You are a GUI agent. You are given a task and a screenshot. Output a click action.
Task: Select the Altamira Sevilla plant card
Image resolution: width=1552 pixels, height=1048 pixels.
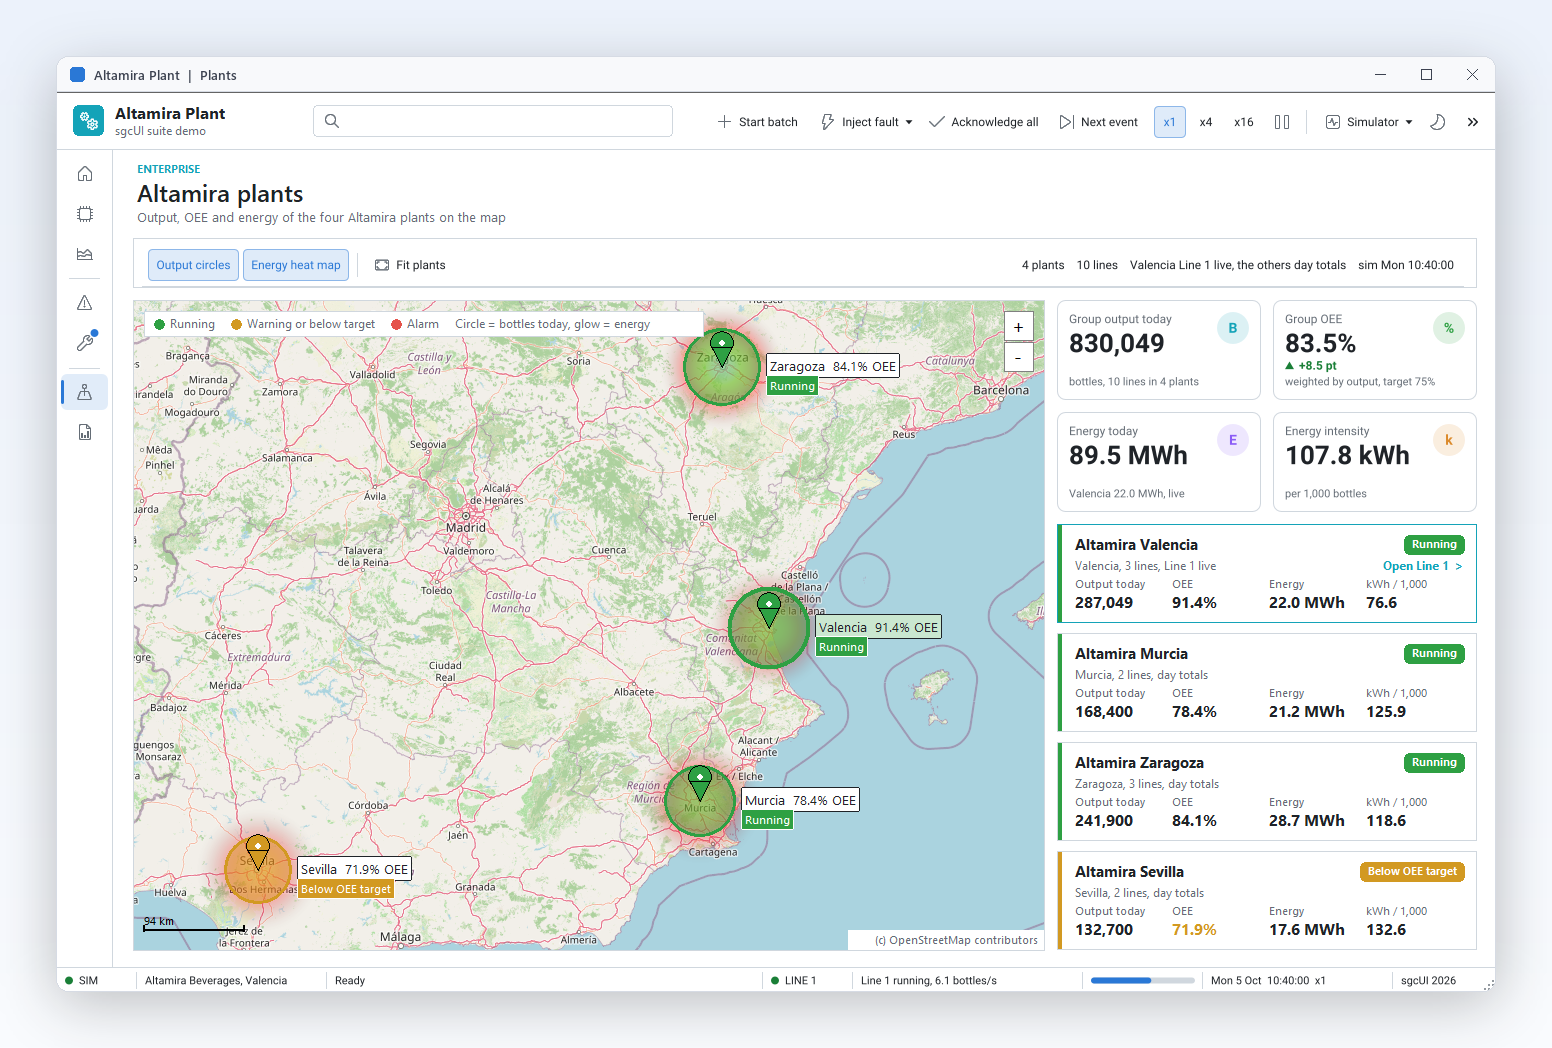click(1267, 901)
